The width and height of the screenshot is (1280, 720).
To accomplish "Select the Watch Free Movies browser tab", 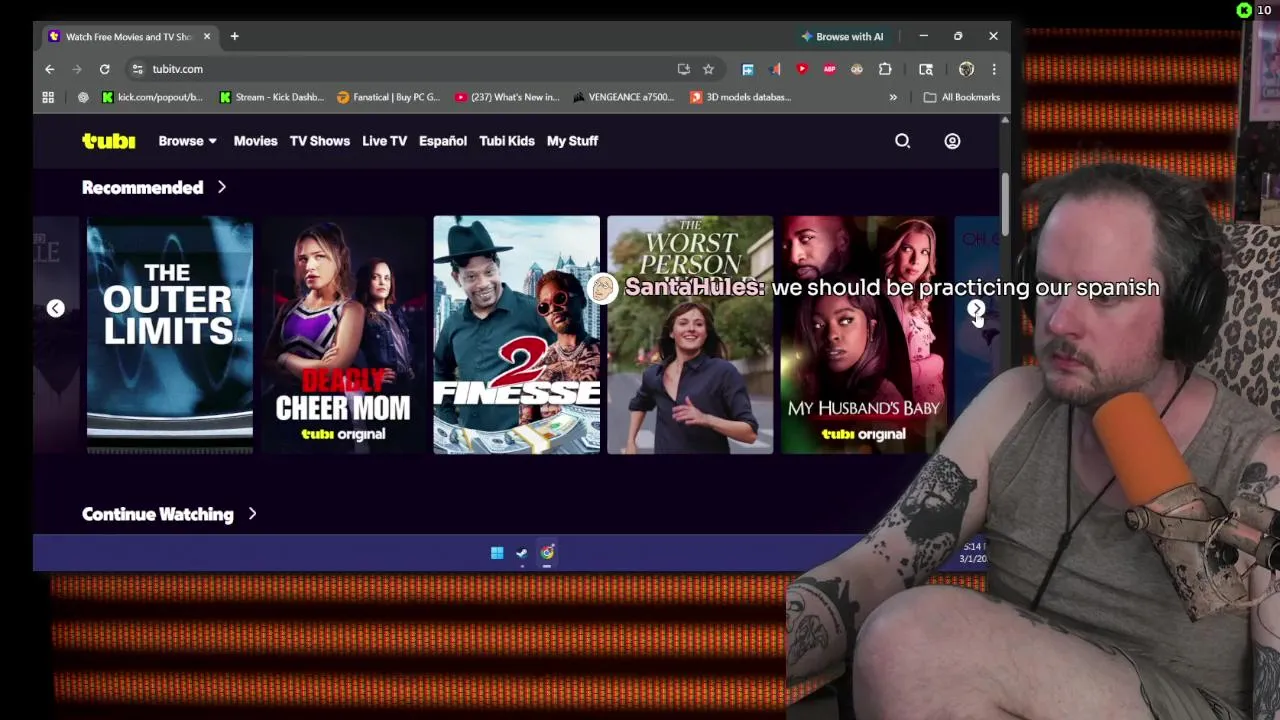I will pos(130,36).
